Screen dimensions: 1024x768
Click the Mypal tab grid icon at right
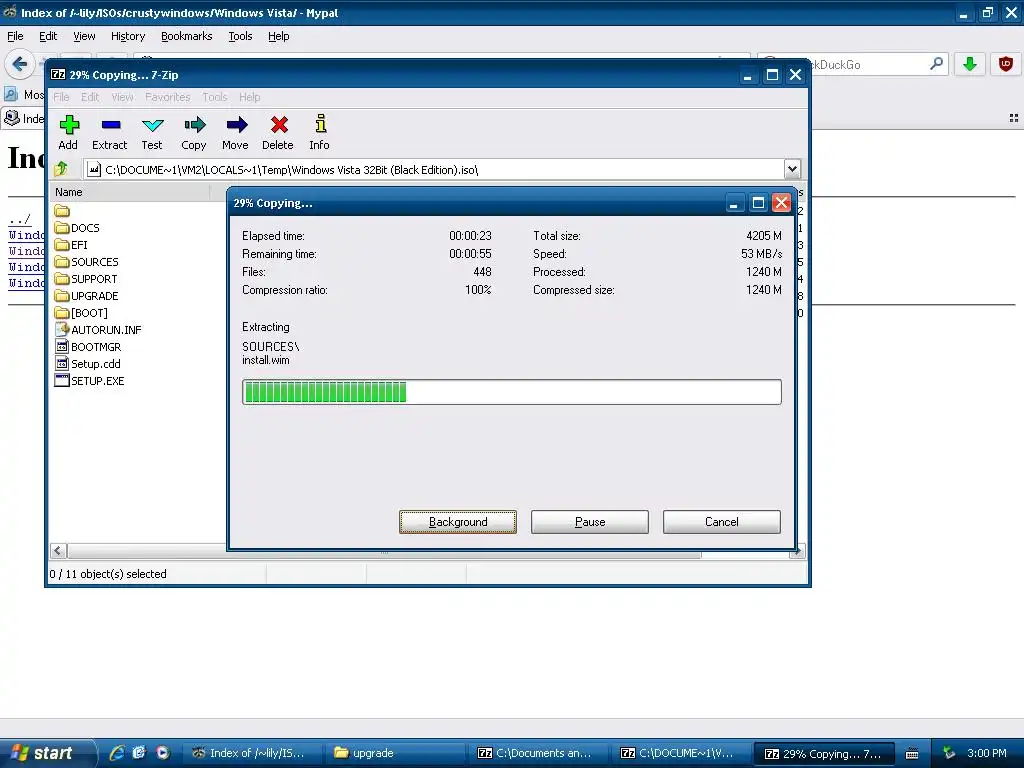click(x=1014, y=118)
